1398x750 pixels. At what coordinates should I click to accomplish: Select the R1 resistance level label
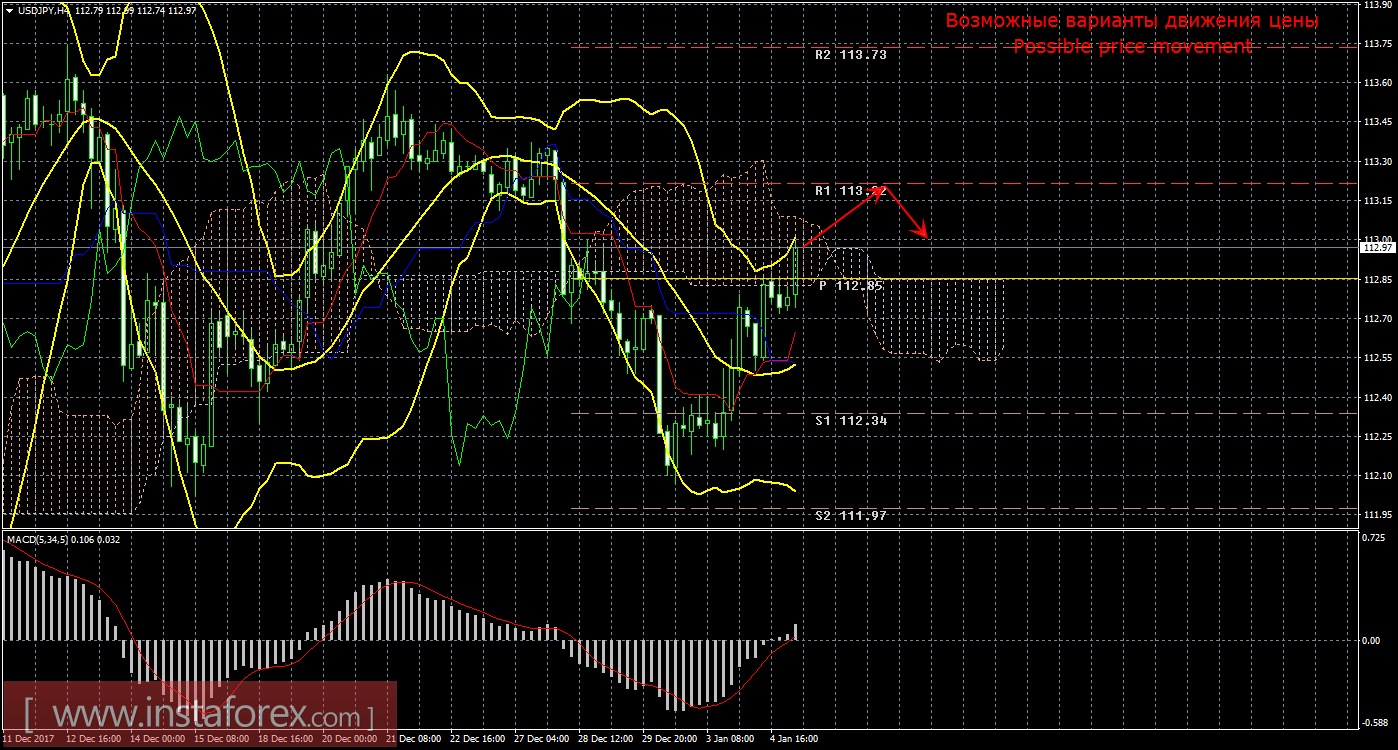[x=851, y=191]
